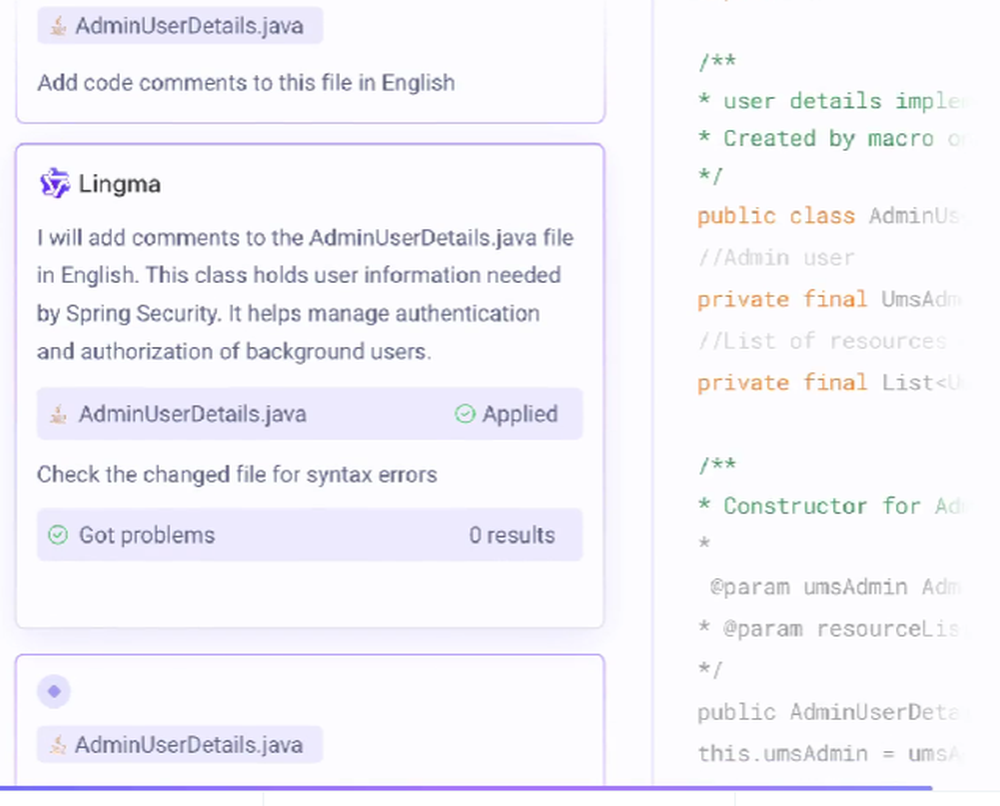Expand the Got problems results row
The image size is (1000, 806).
tap(310, 534)
